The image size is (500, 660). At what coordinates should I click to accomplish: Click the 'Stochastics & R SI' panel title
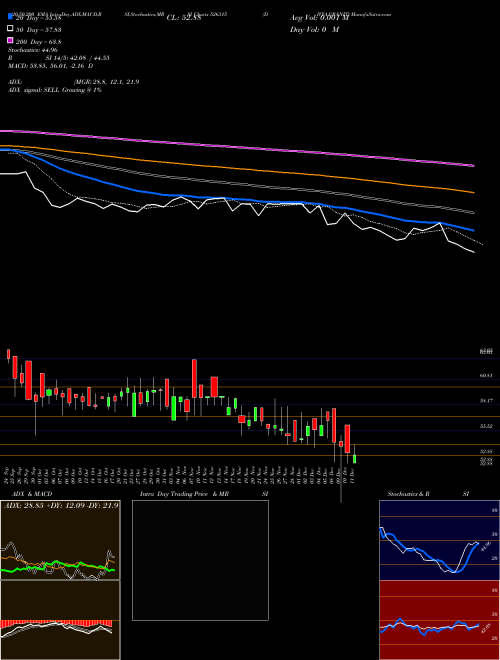[x=428, y=494]
